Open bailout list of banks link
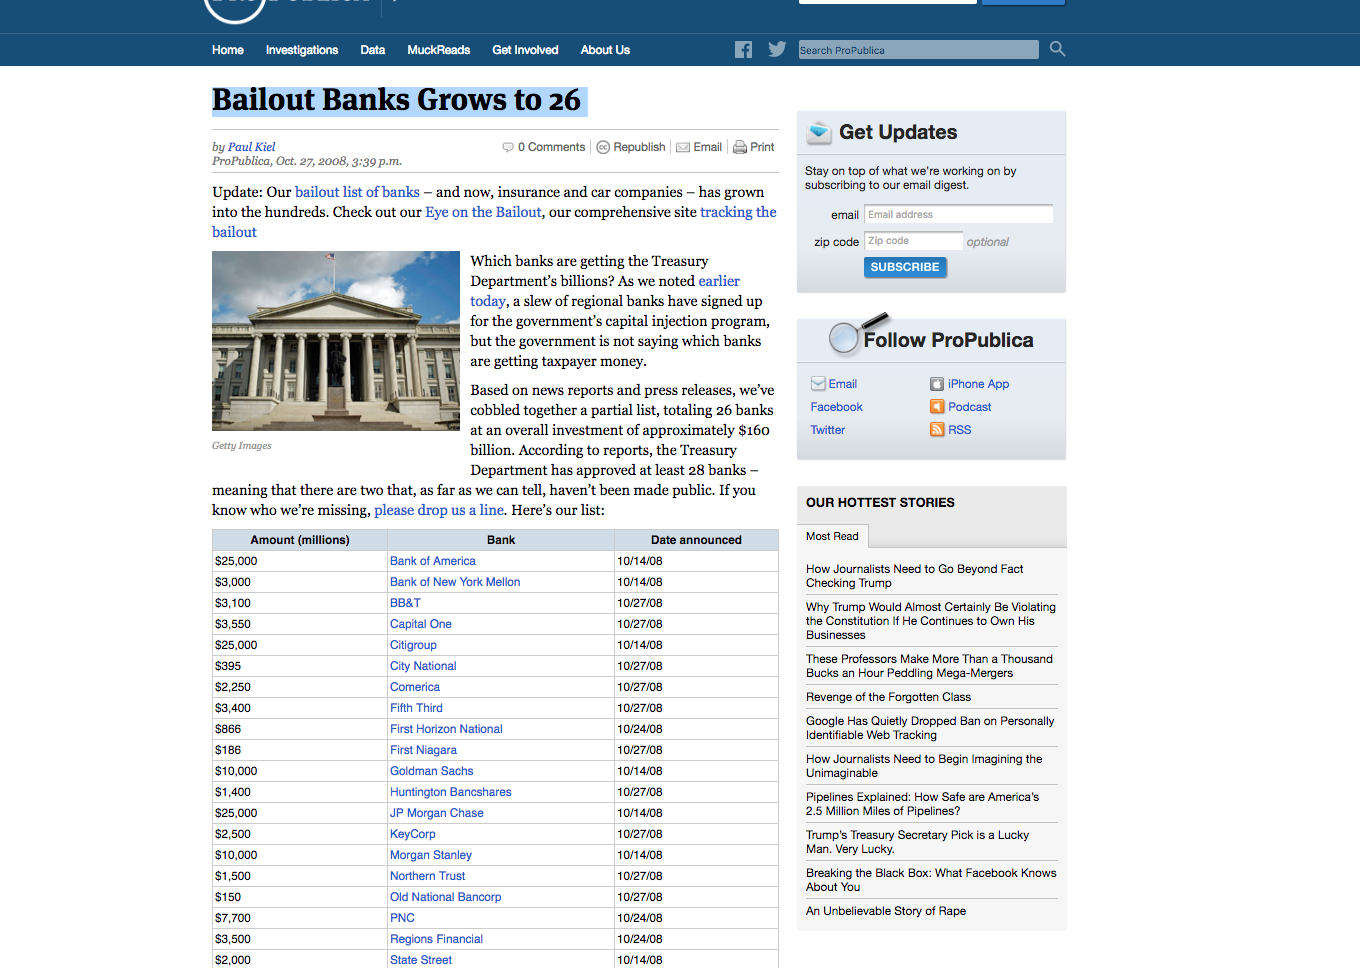Viewport: 1360px width, 968px height. tap(357, 192)
